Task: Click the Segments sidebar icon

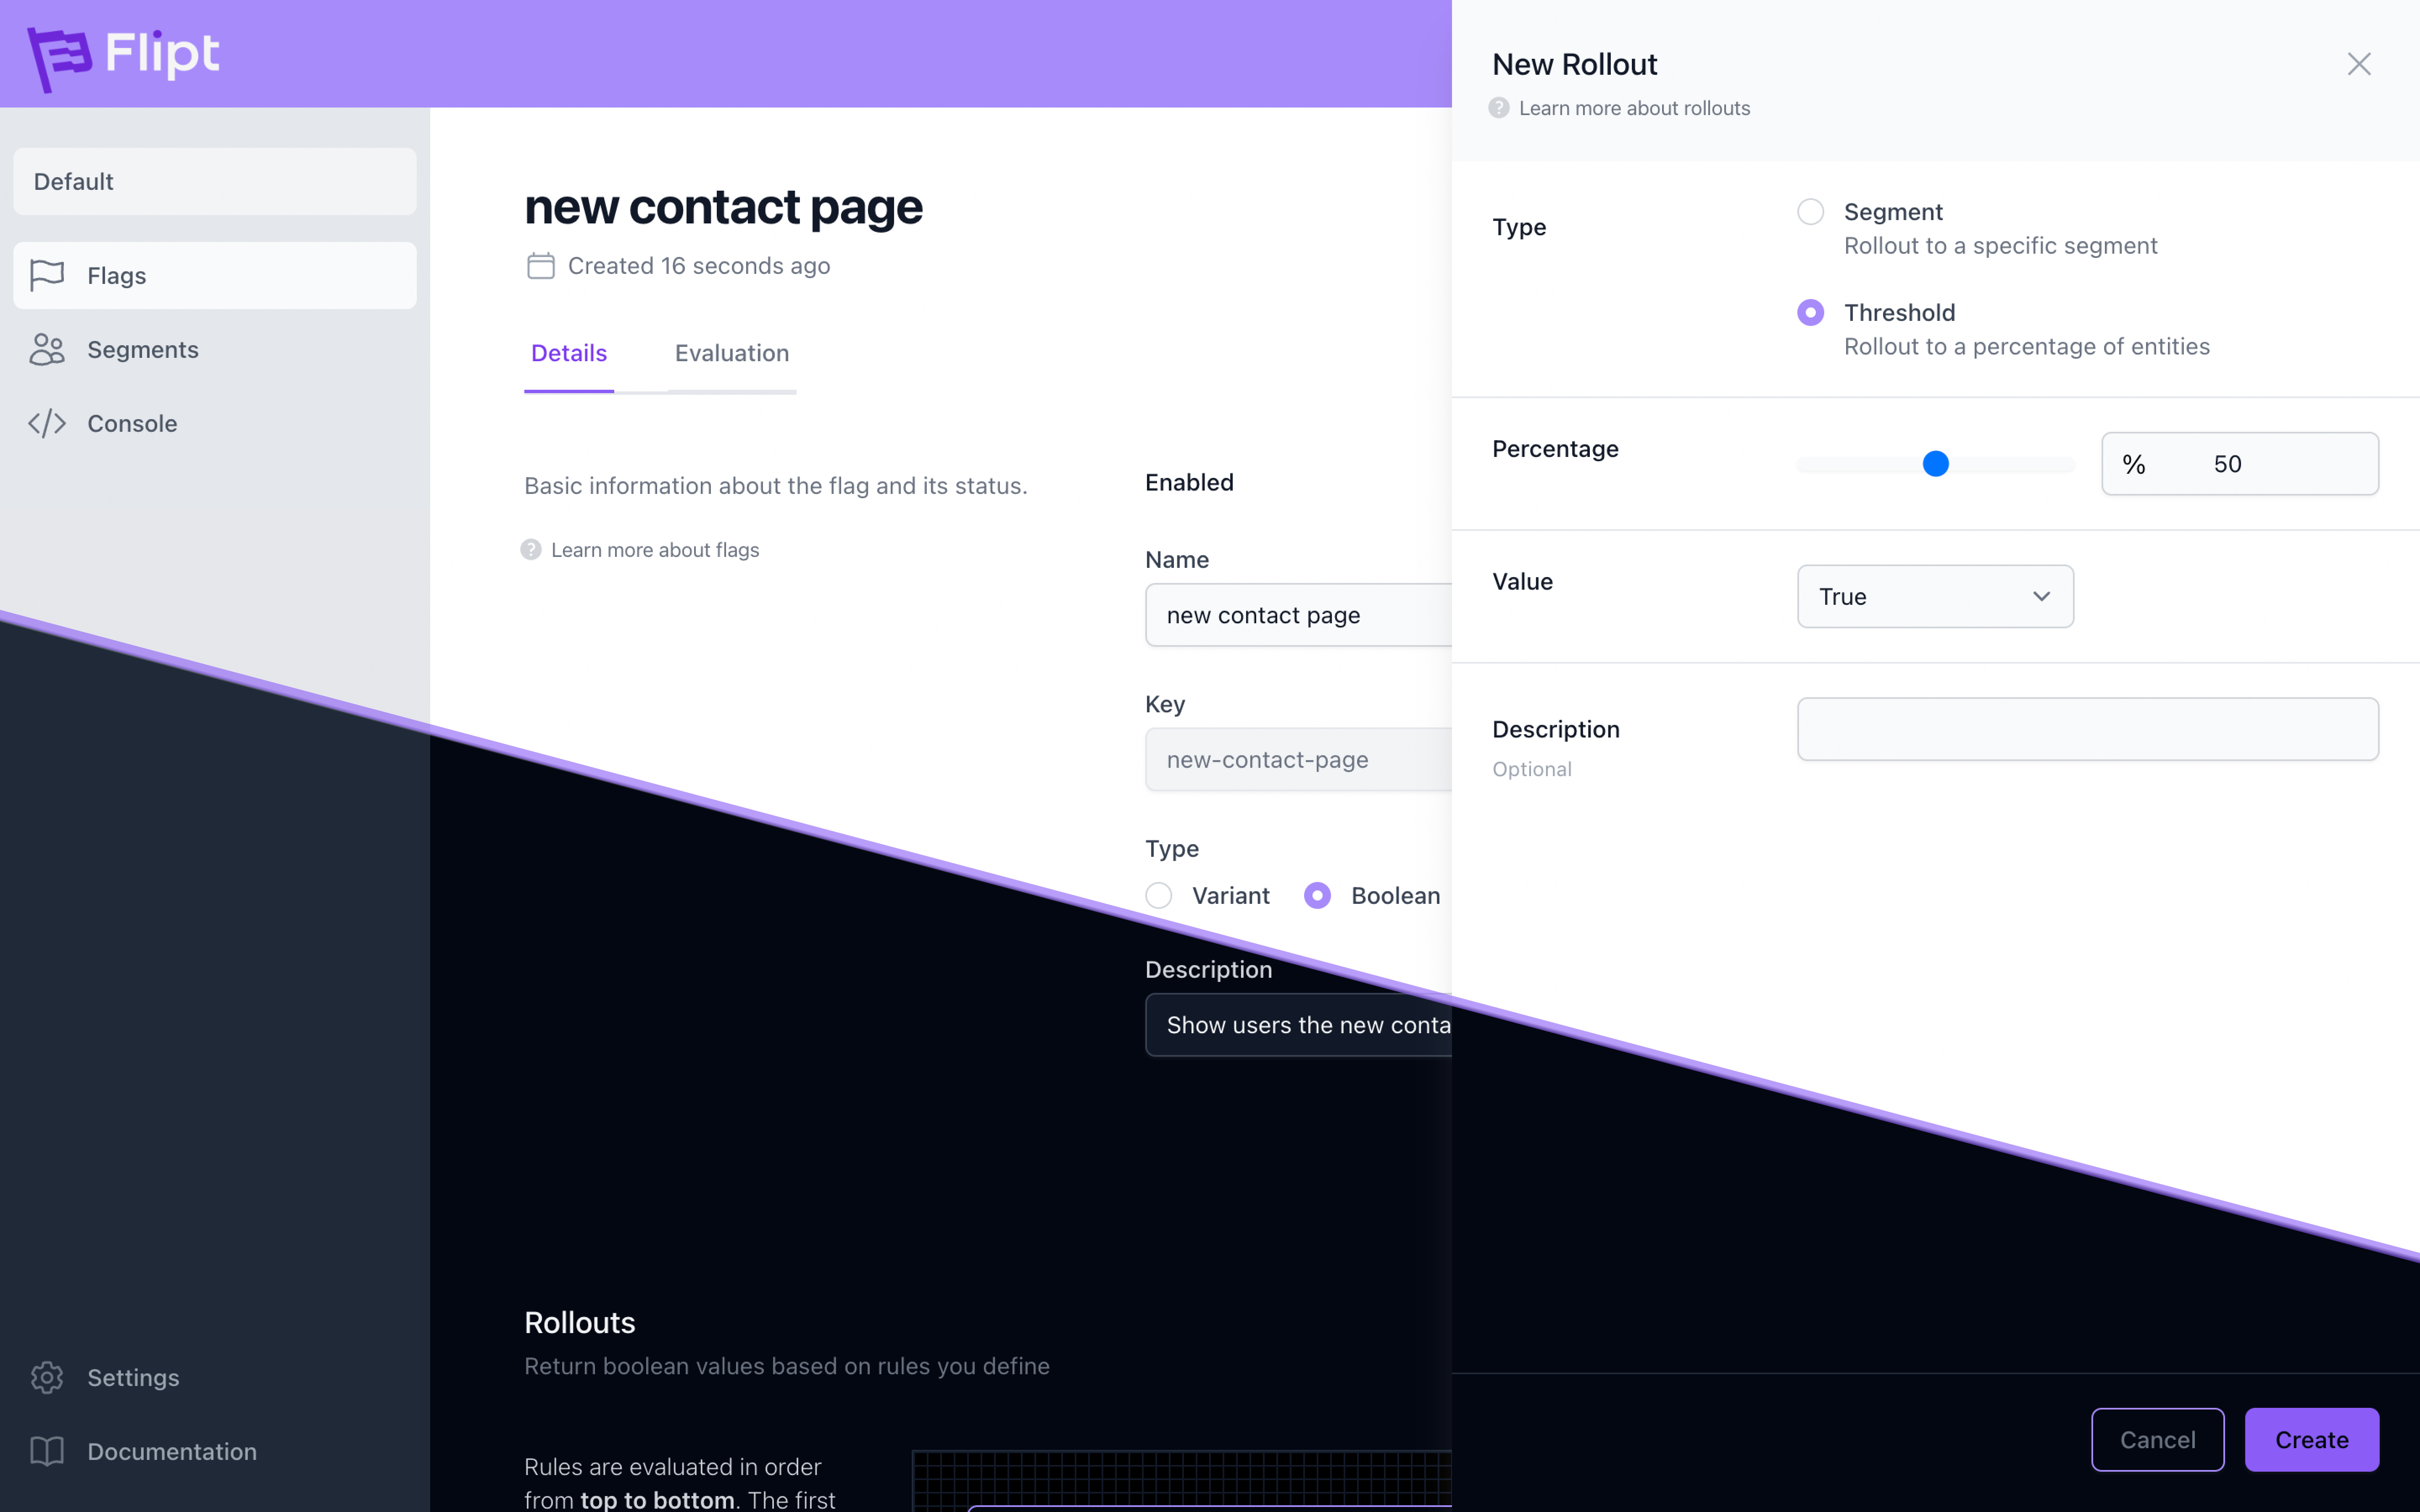Action: click(x=47, y=348)
